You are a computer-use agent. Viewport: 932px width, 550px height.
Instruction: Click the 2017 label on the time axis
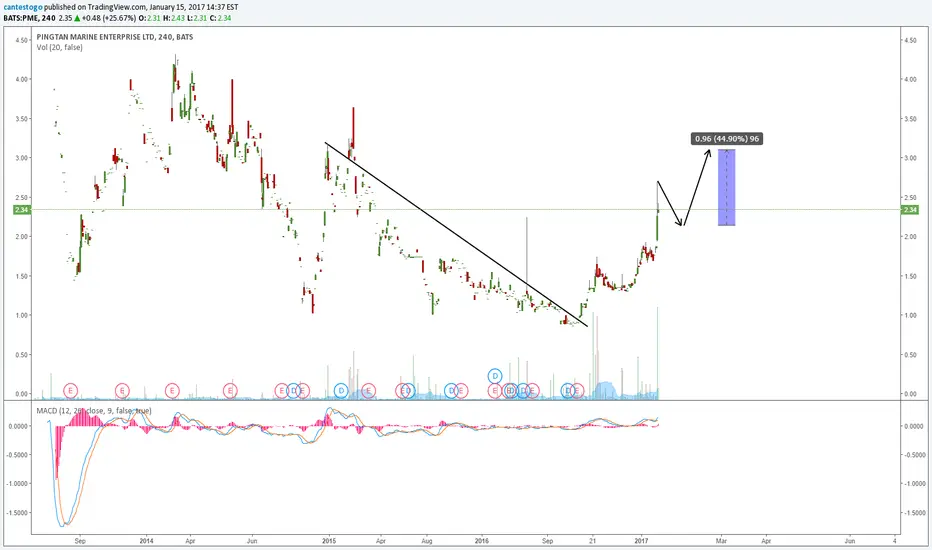click(641, 541)
